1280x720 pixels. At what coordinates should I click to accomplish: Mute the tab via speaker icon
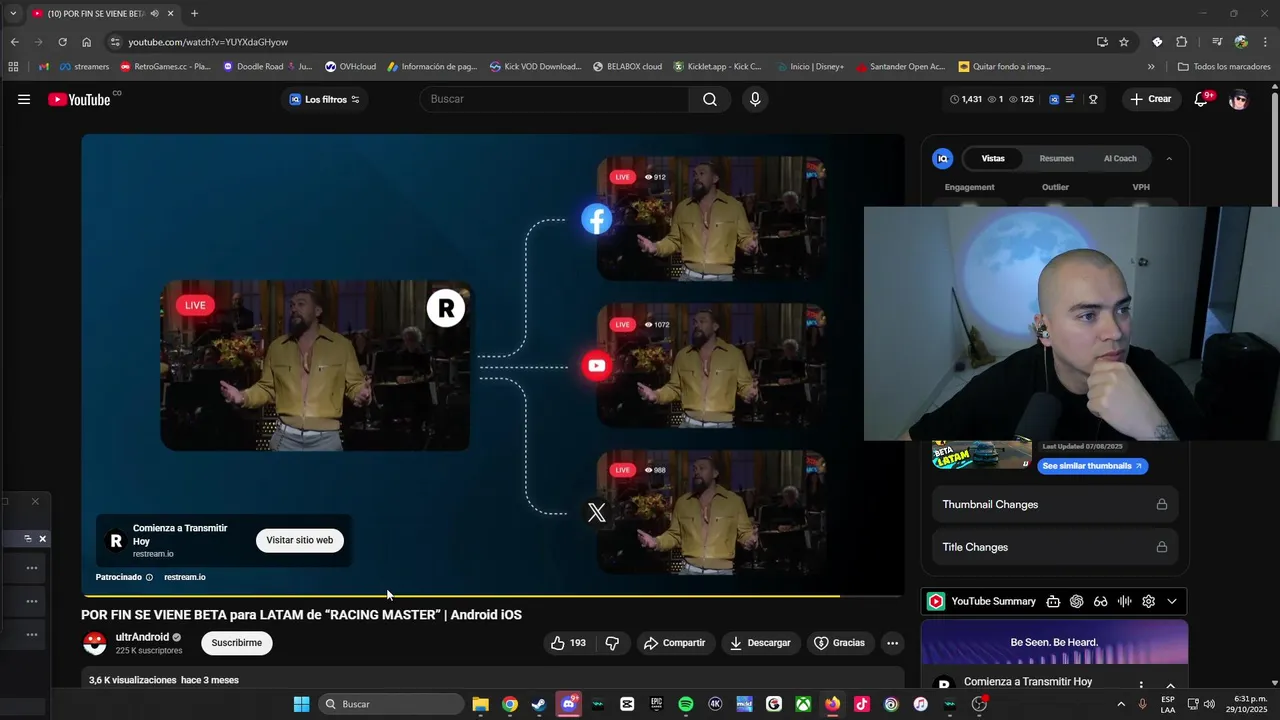tap(154, 14)
